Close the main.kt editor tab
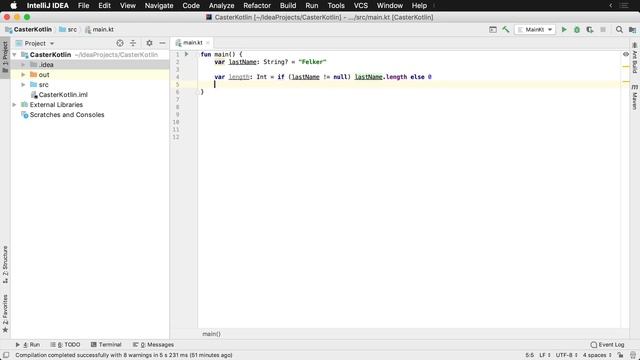The height and width of the screenshot is (360, 640). click(208, 42)
